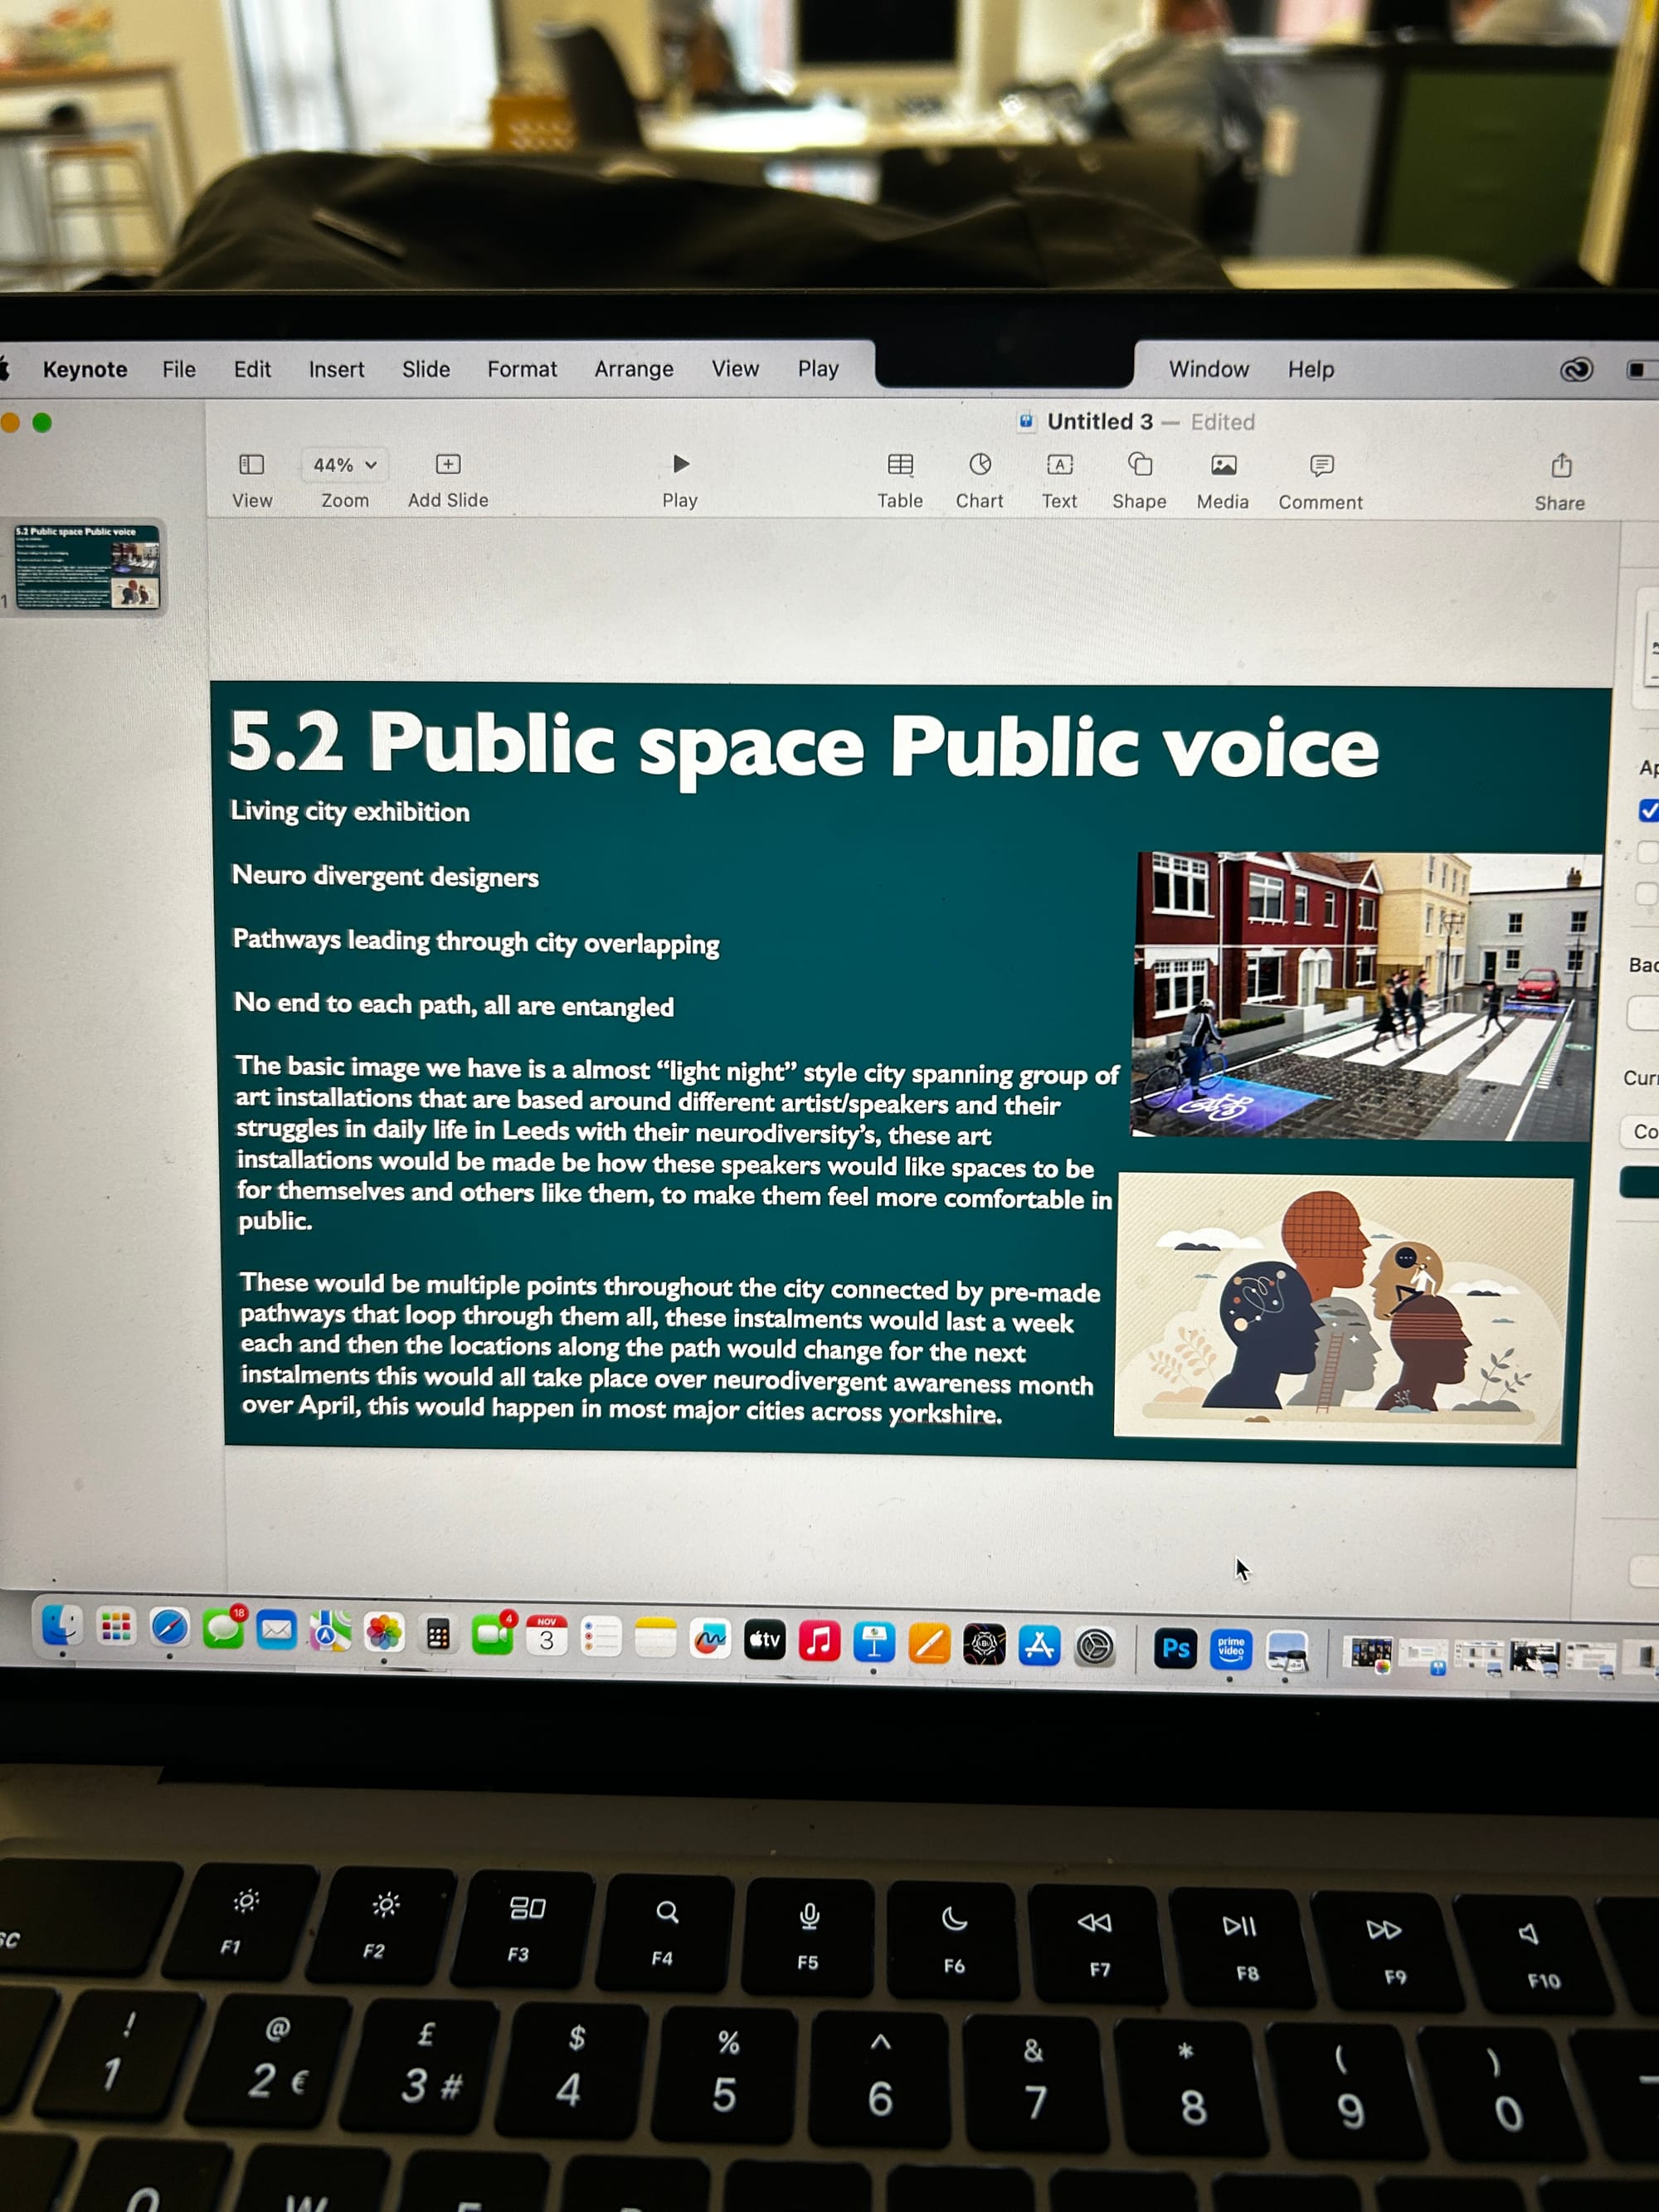Open the View sidebar options icon
This screenshot has height=2212, width=1659.
pos(251,464)
